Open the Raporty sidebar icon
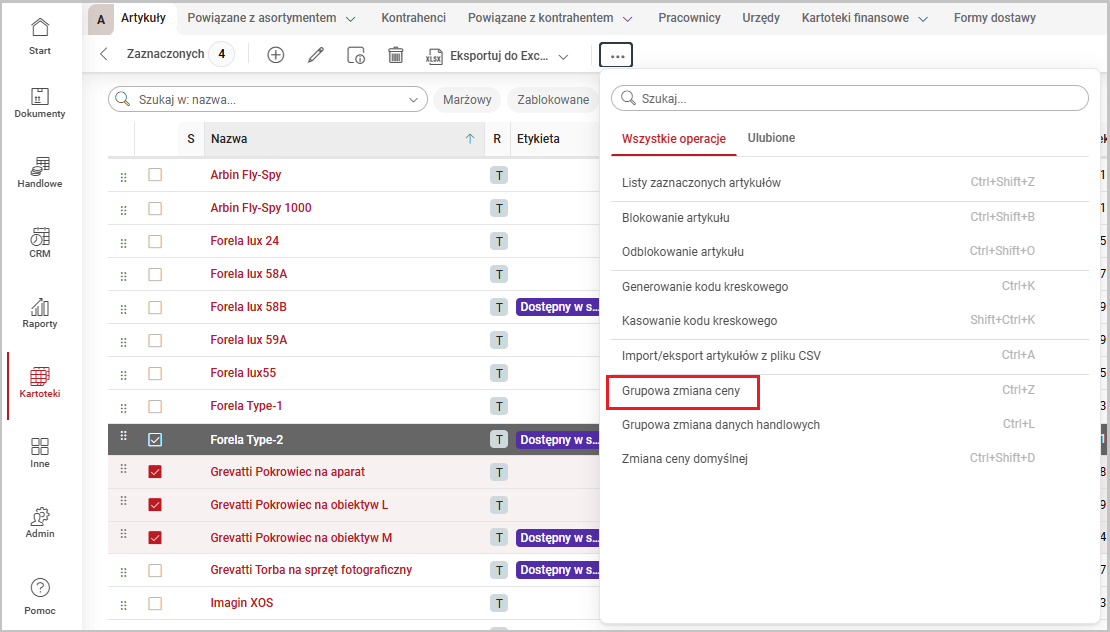The image size is (1110, 632). pyautogui.click(x=40, y=312)
